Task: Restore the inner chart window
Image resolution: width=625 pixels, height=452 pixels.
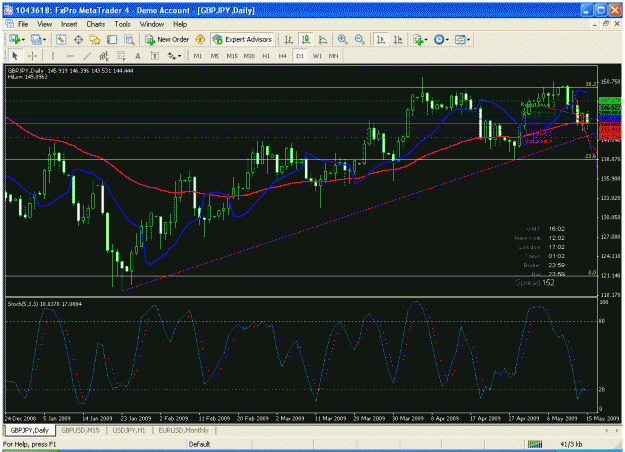Action: click(606, 24)
